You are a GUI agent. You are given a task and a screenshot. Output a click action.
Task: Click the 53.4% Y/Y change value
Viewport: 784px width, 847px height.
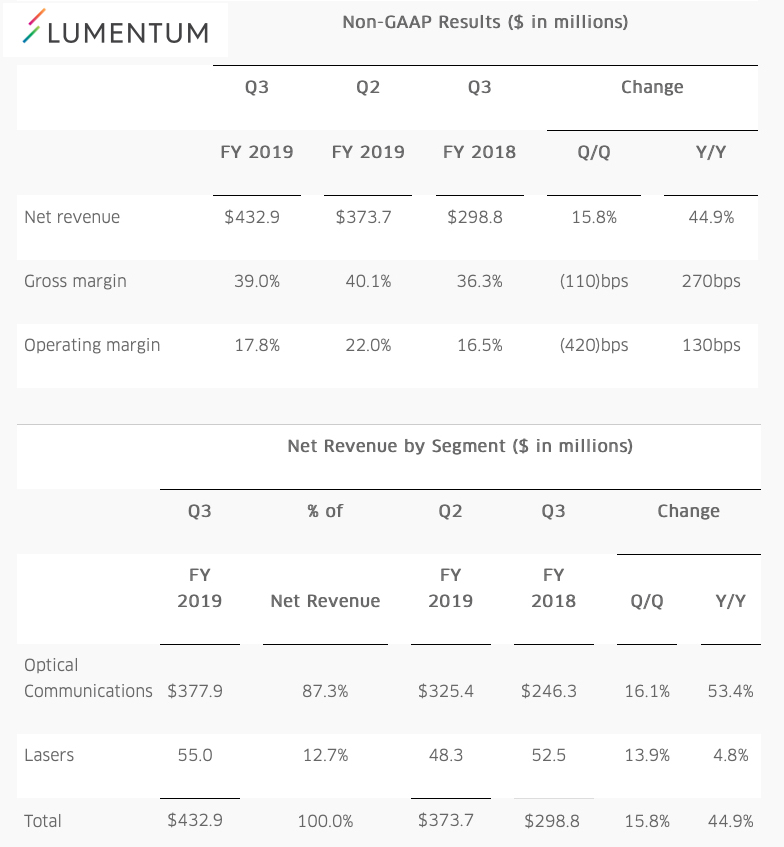click(729, 691)
